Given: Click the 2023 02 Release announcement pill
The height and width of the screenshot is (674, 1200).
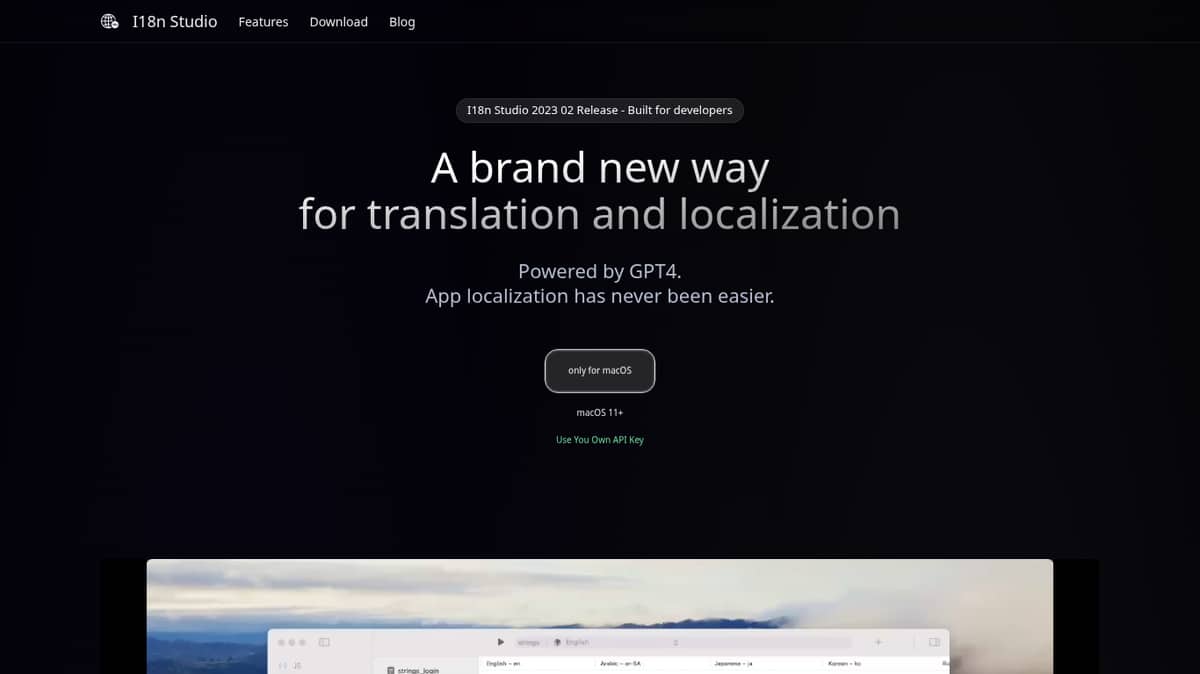Looking at the screenshot, I should point(600,110).
